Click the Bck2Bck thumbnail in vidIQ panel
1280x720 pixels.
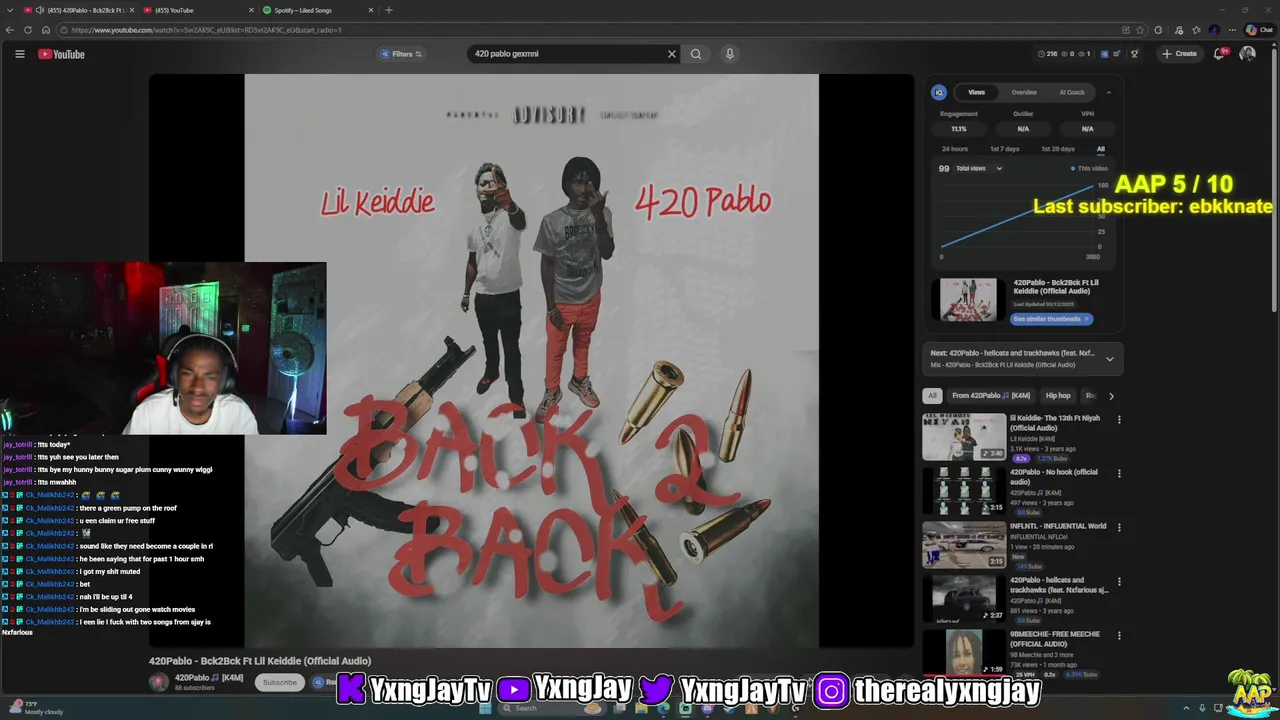968,299
